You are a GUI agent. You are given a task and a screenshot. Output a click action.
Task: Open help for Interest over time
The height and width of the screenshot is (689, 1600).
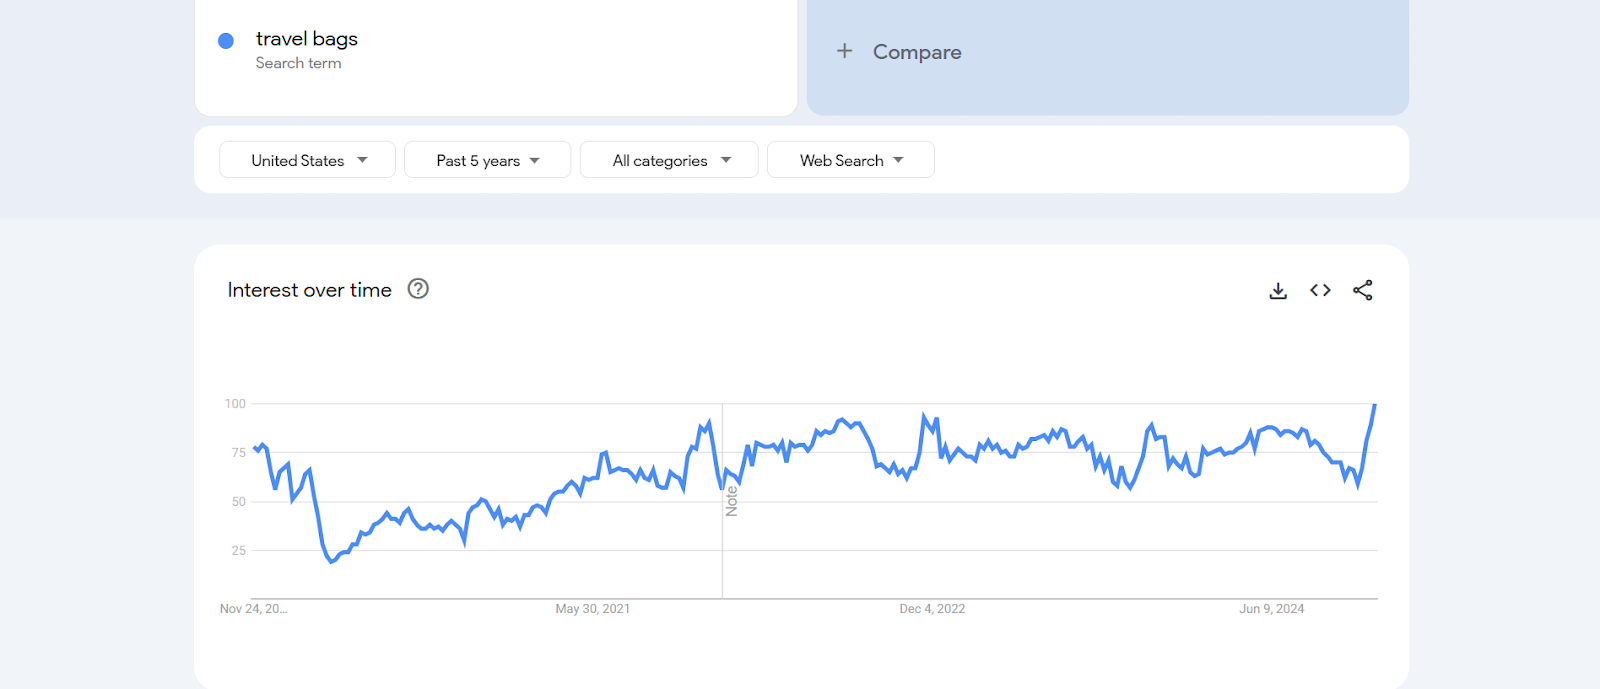[x=418, y=289]
